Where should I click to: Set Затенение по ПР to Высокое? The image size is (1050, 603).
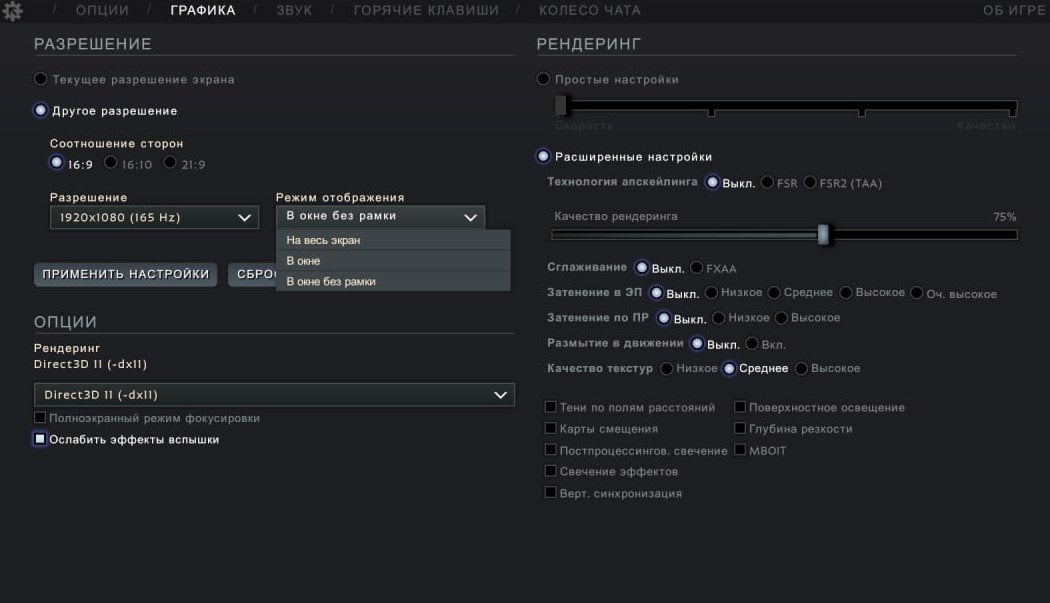pos(781,318)
